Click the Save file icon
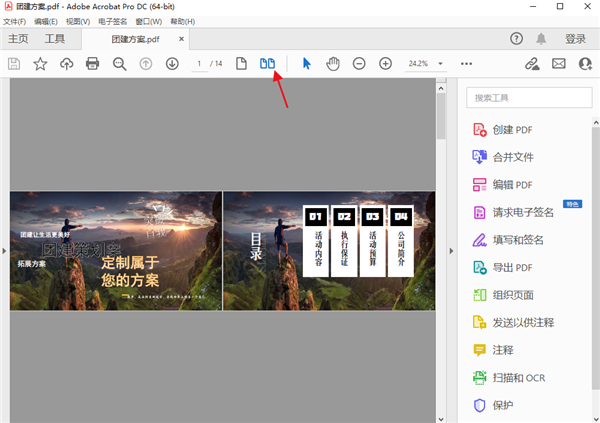 (14, 64)
